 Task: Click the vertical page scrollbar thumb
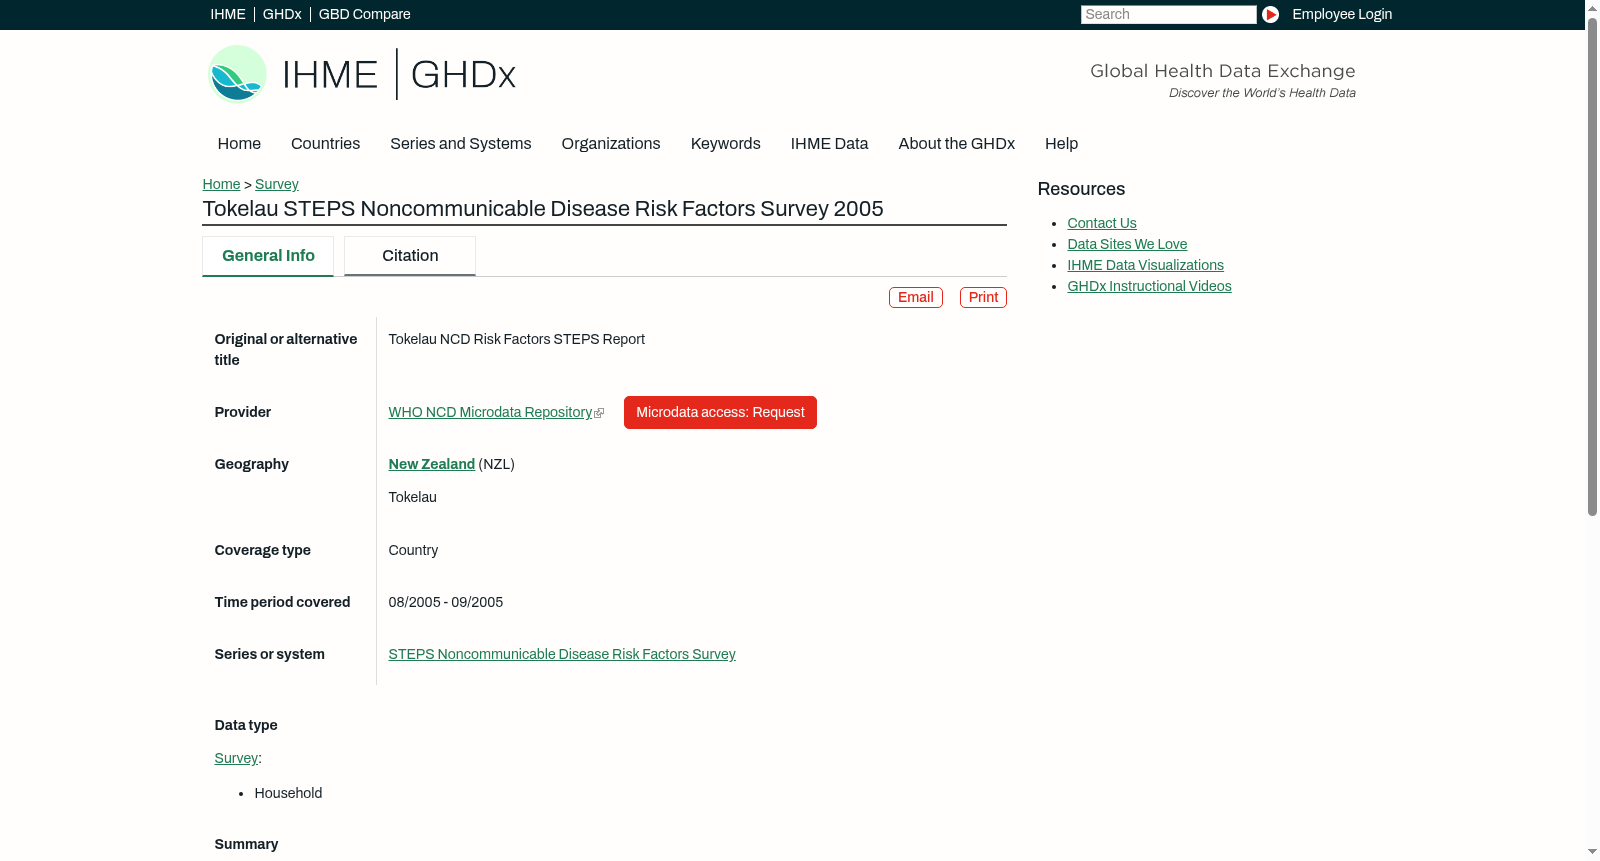point(1592,265)
